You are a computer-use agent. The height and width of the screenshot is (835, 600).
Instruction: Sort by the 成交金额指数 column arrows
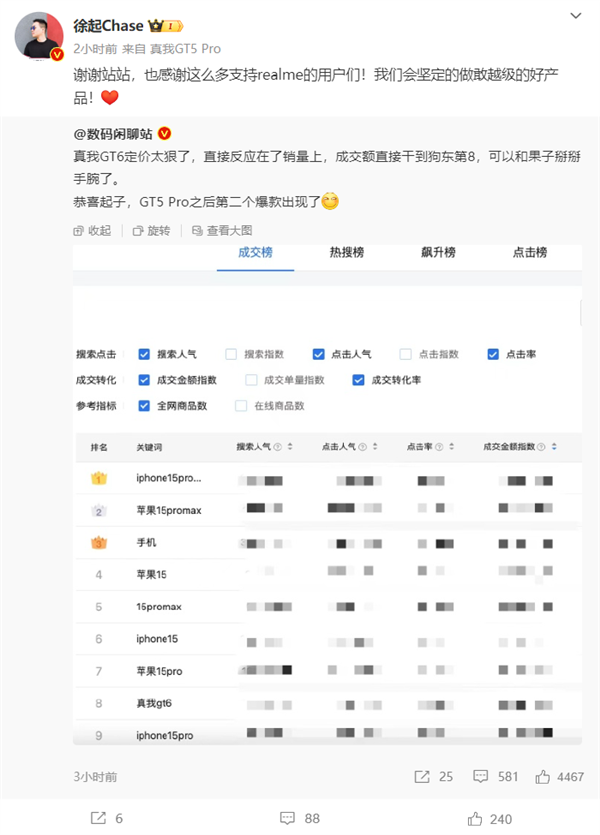(x=553, y=446)
